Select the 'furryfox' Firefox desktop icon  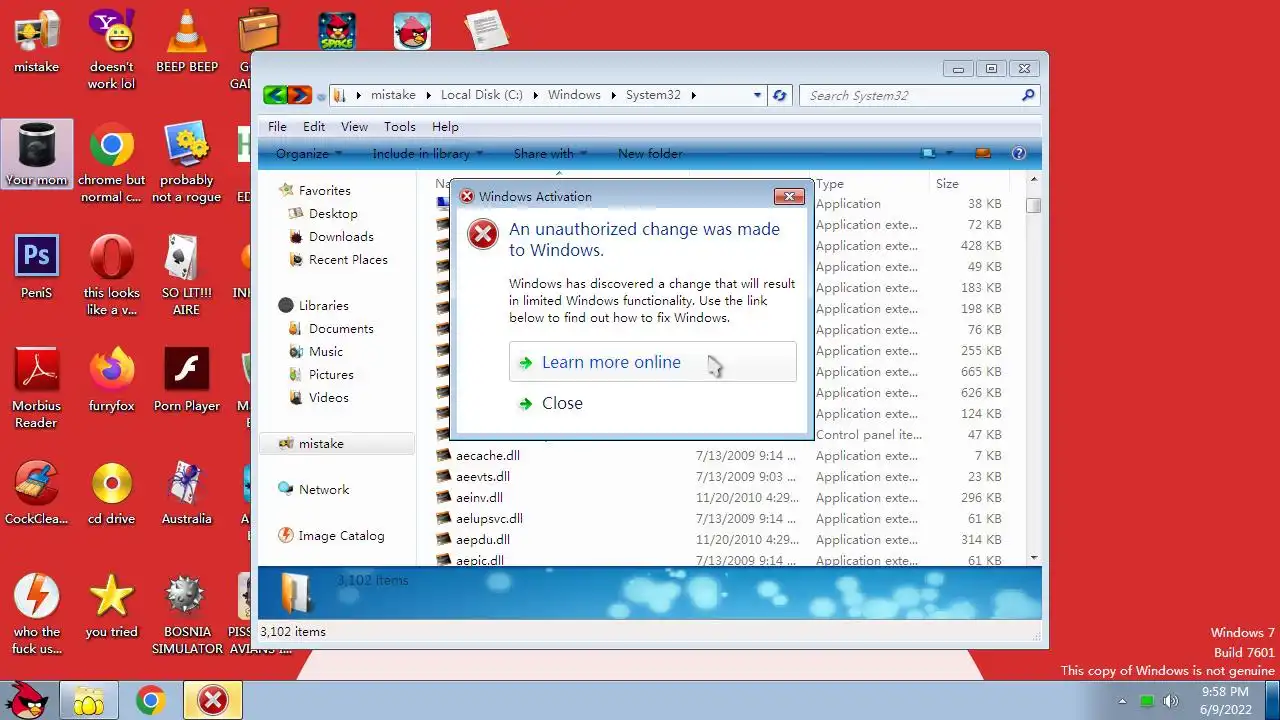click(x=111, y=380)
